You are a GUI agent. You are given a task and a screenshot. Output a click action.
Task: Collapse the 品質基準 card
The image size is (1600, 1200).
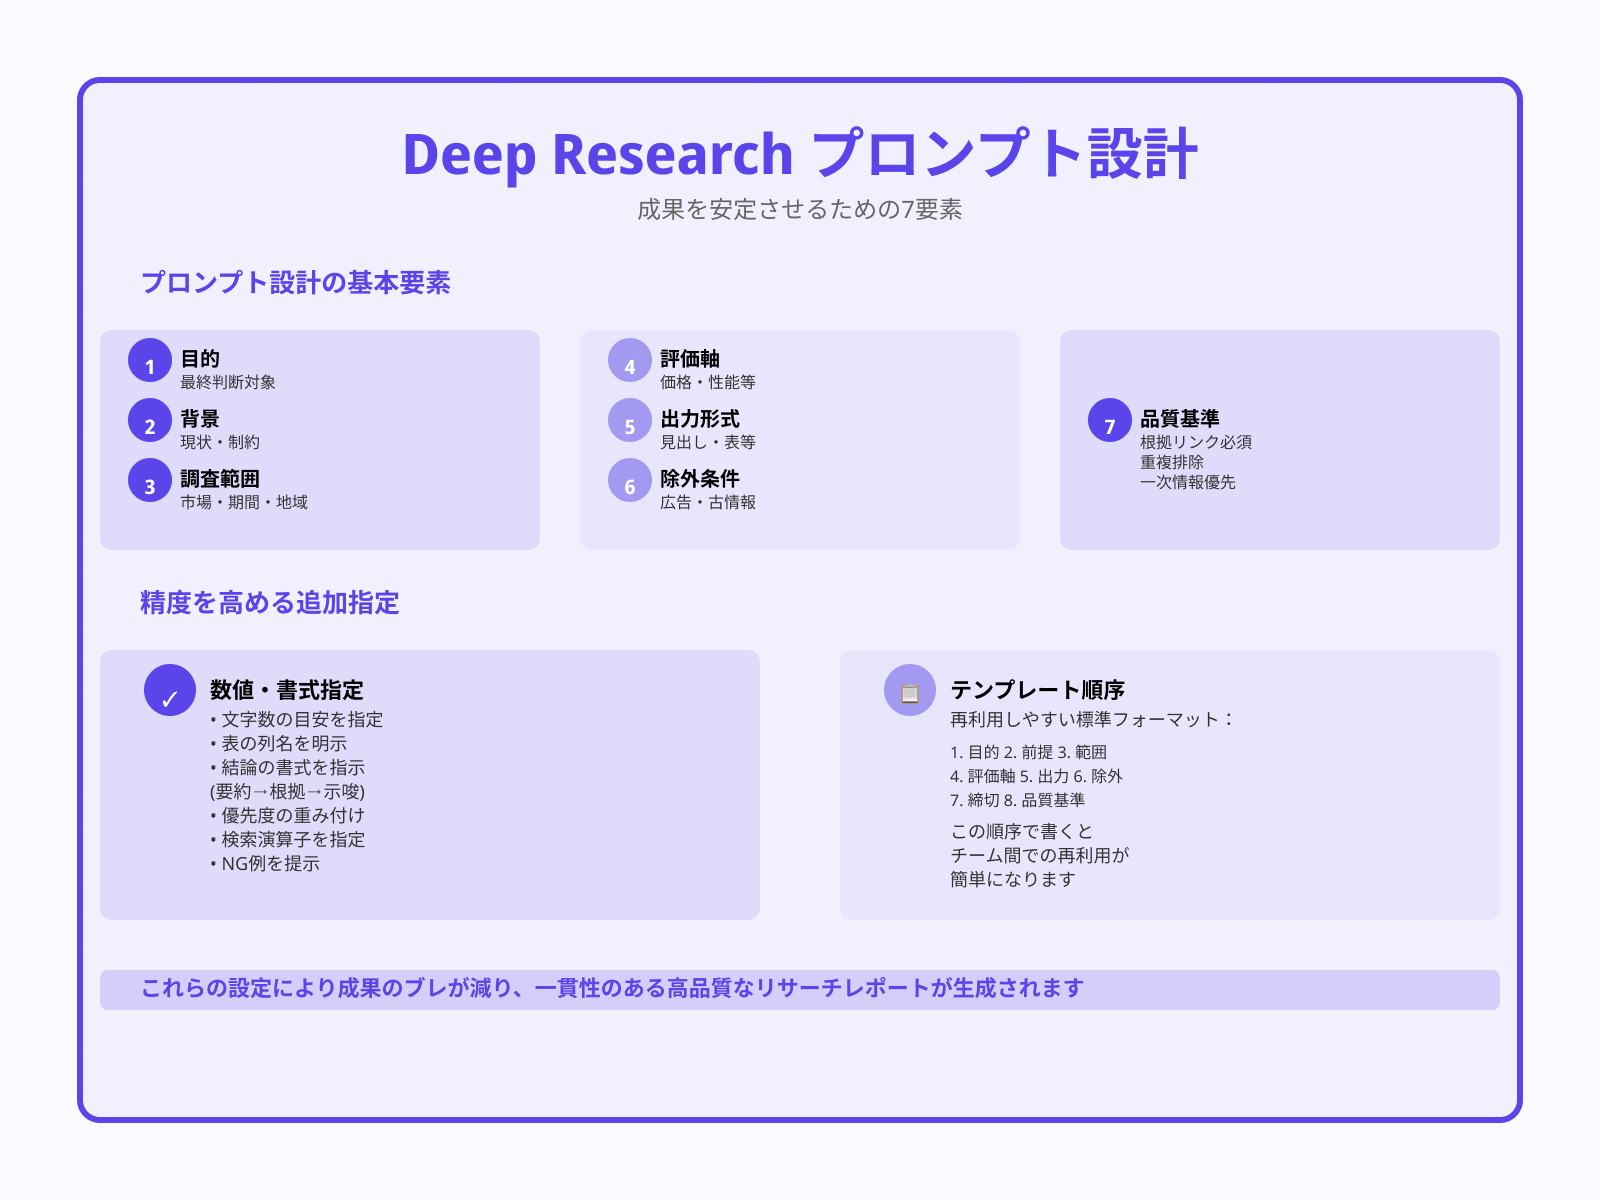(x=1283, y=440)
